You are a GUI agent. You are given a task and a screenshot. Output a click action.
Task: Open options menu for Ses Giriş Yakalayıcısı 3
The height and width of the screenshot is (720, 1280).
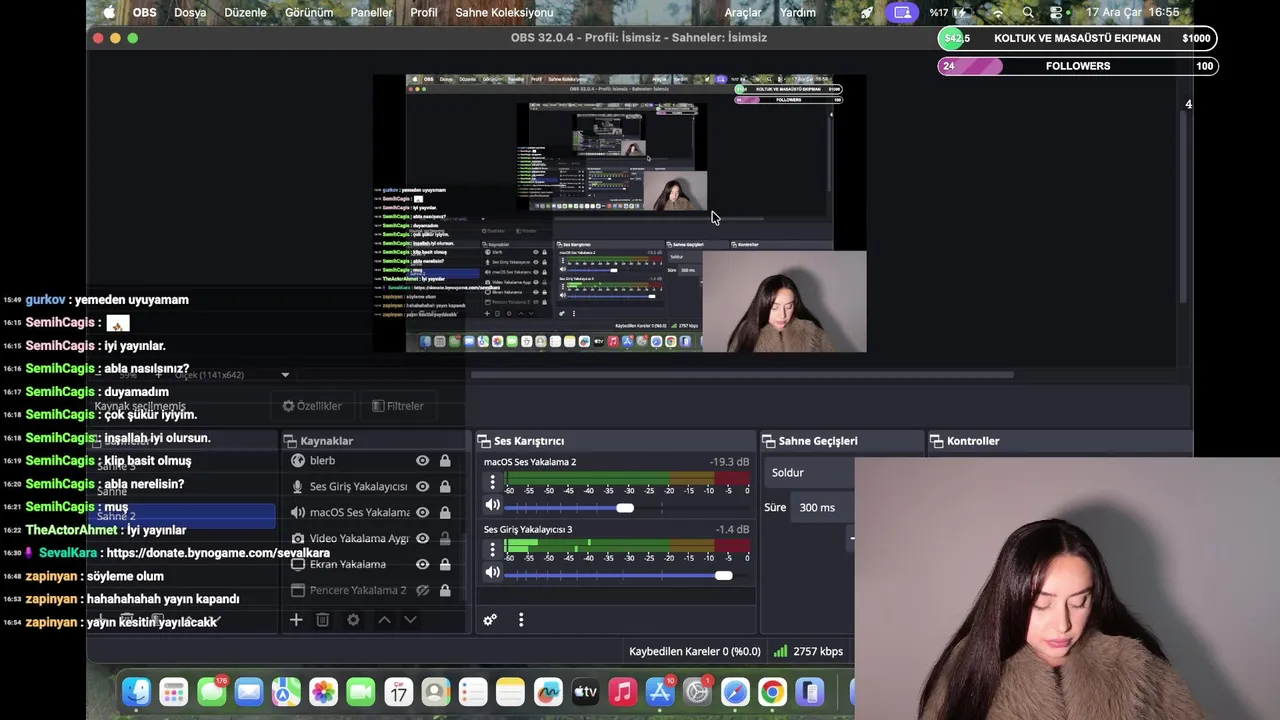[x=492, y=550]
